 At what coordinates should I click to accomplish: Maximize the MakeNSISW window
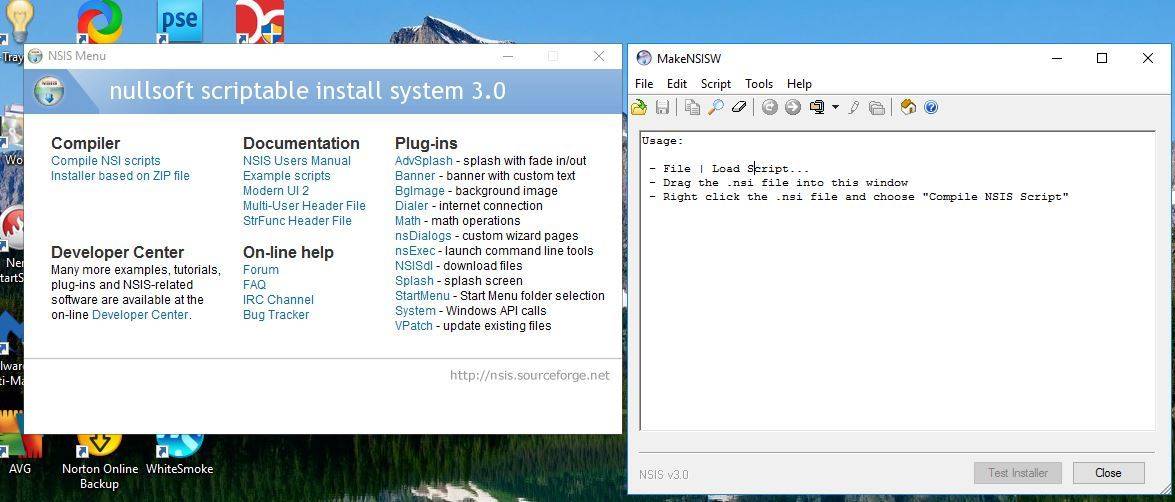pos(1102,58)
